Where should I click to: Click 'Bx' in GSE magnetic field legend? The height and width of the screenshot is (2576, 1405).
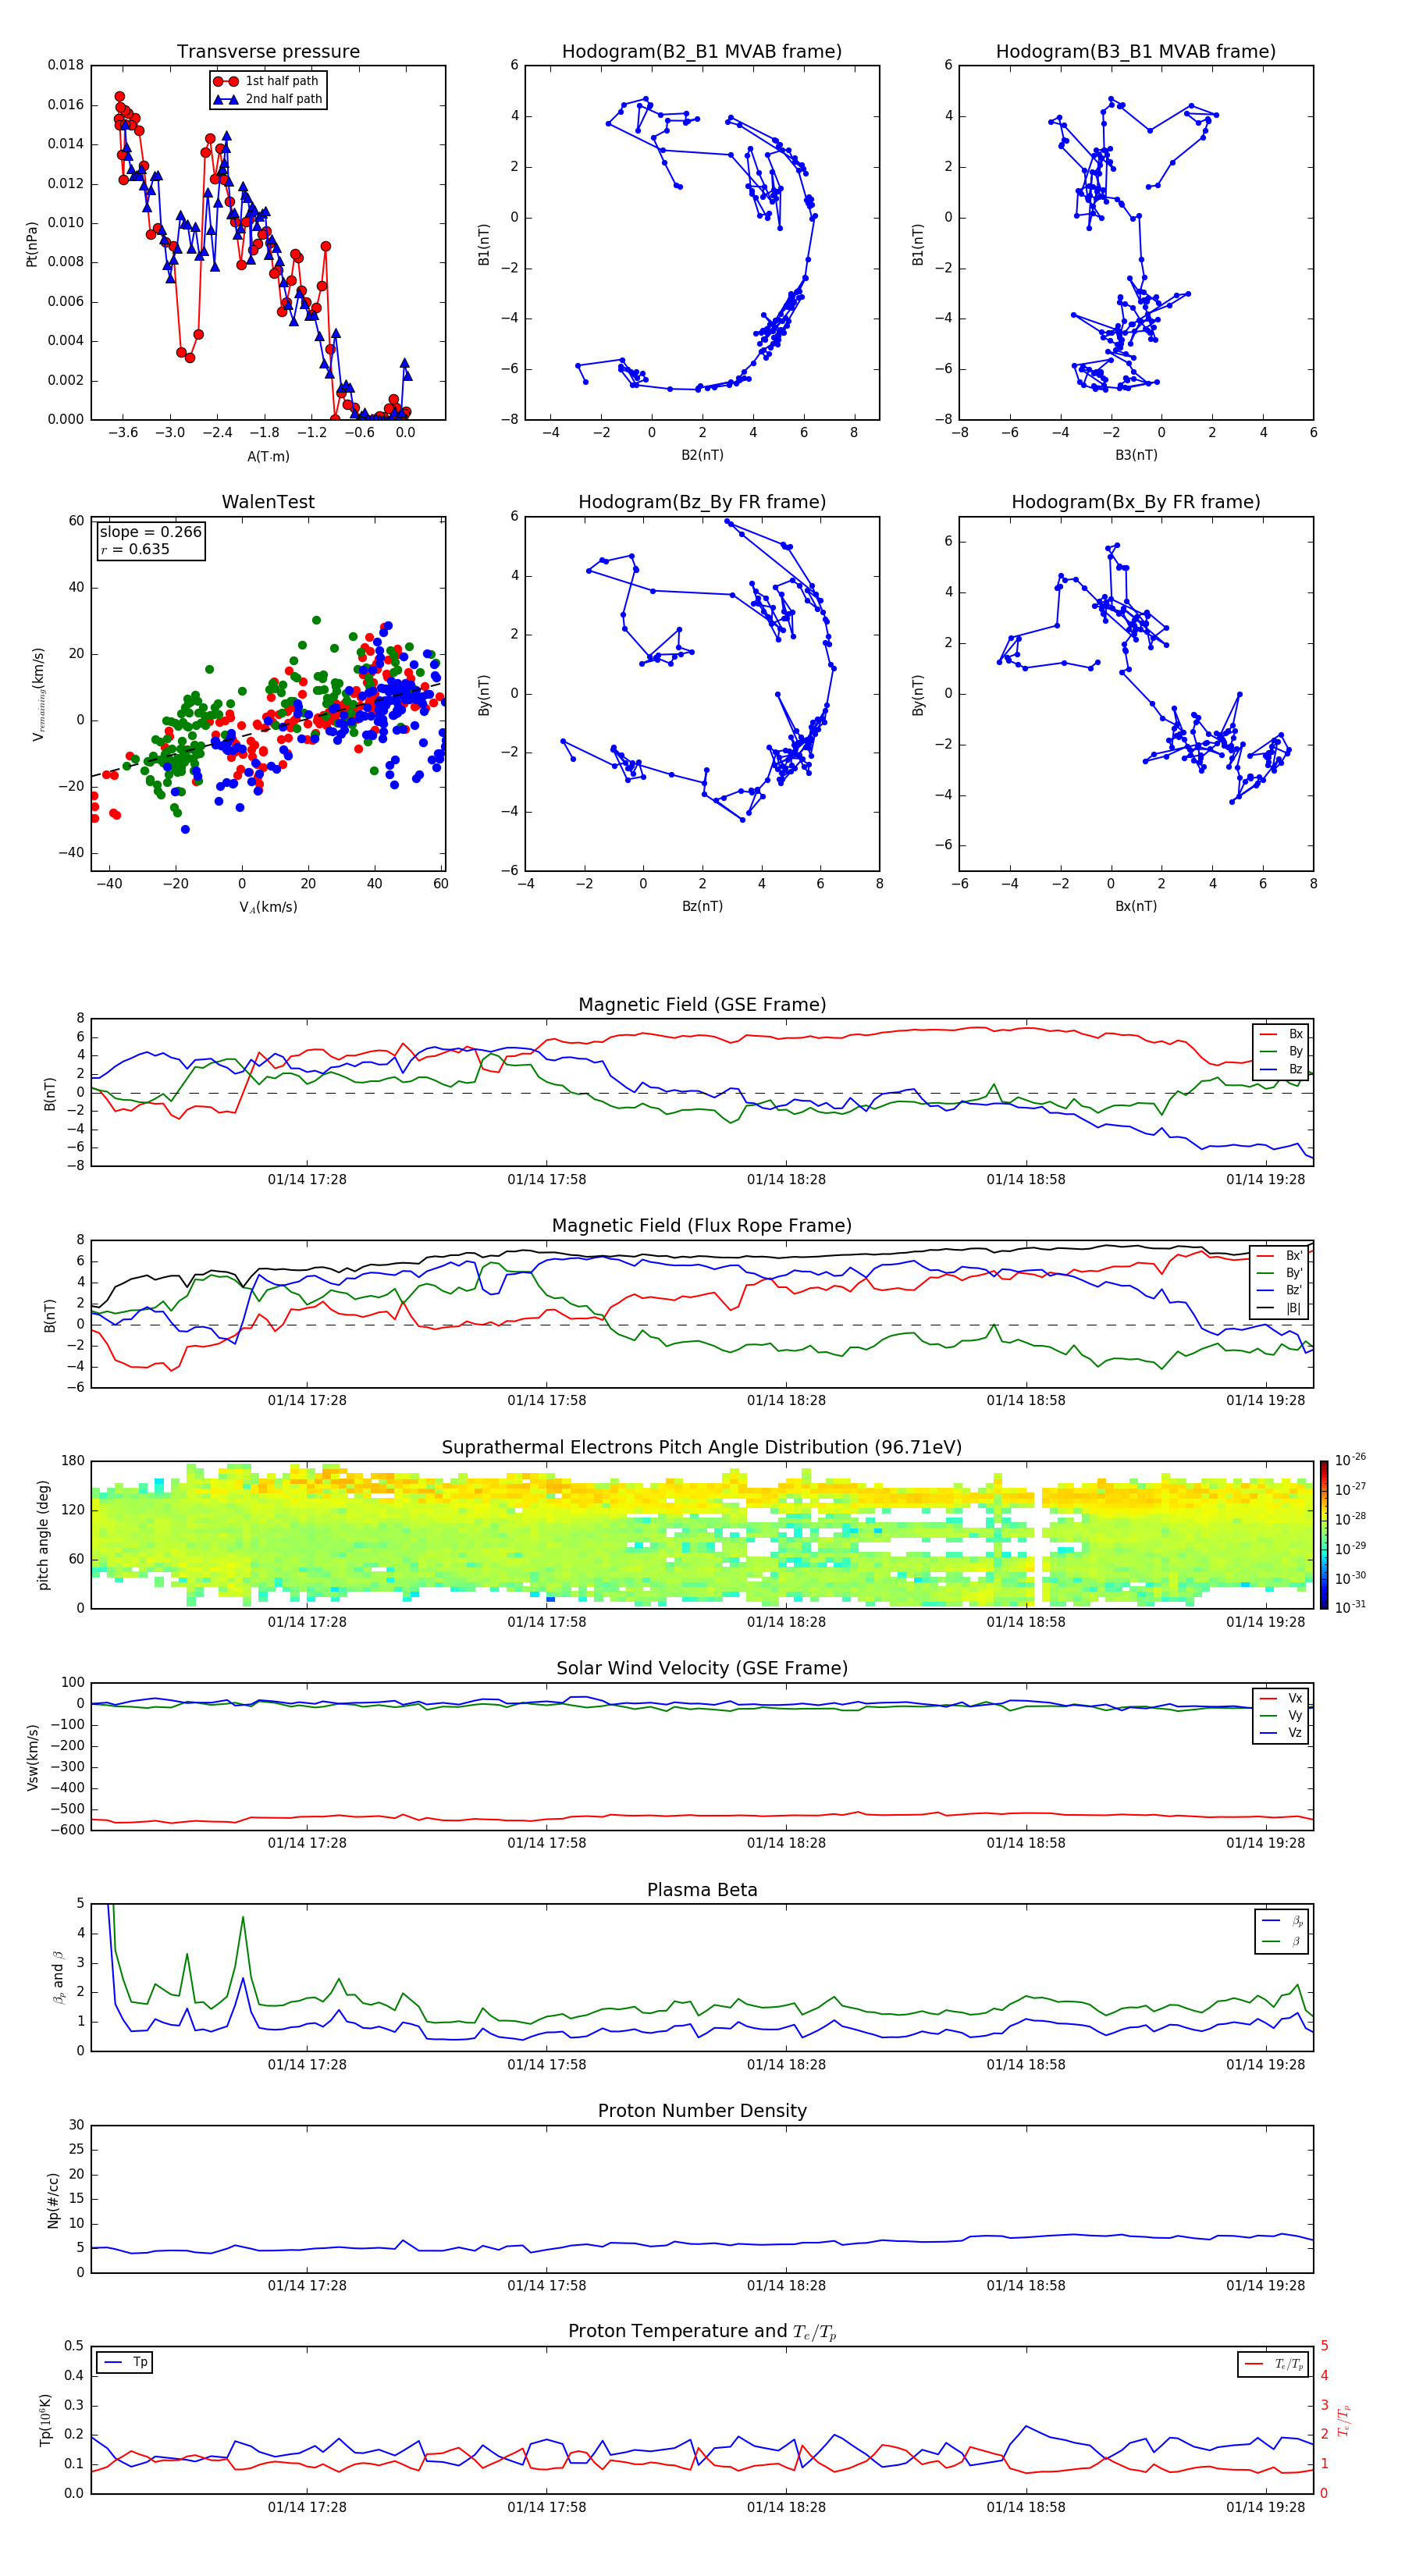[x=1295, y=1034]
